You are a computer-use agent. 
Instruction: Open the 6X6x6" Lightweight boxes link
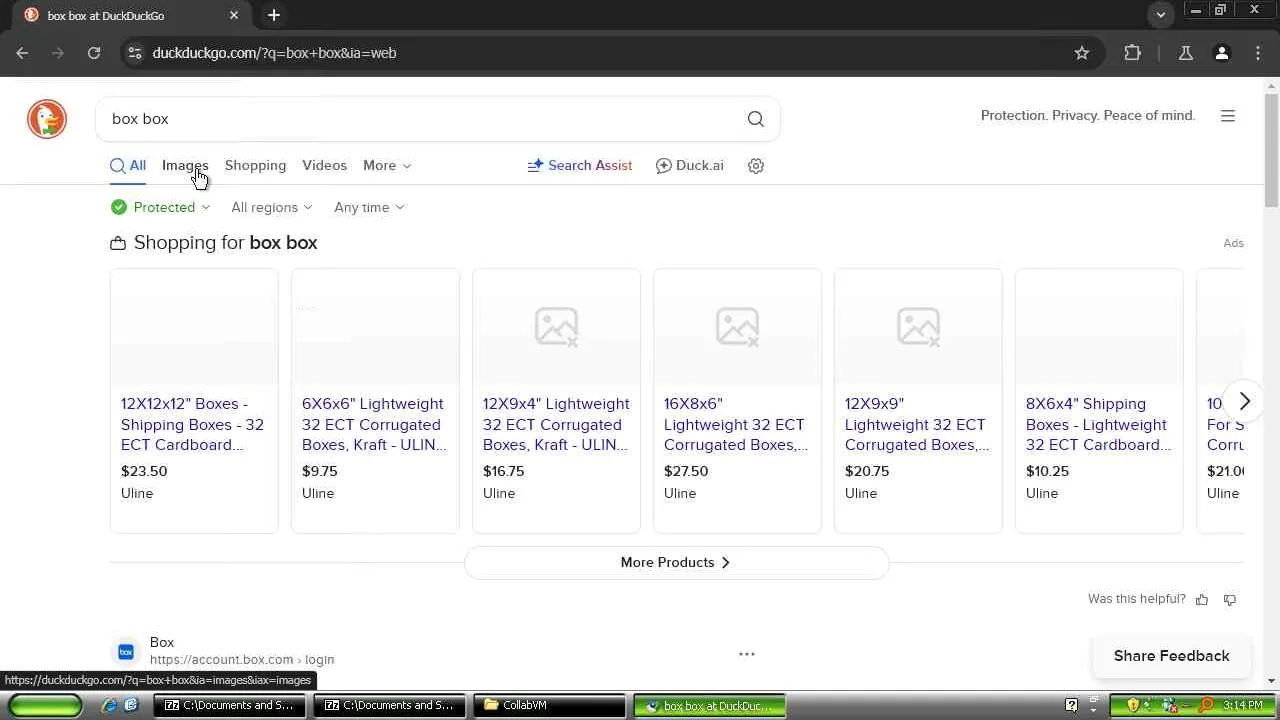(x=374, y=424)
